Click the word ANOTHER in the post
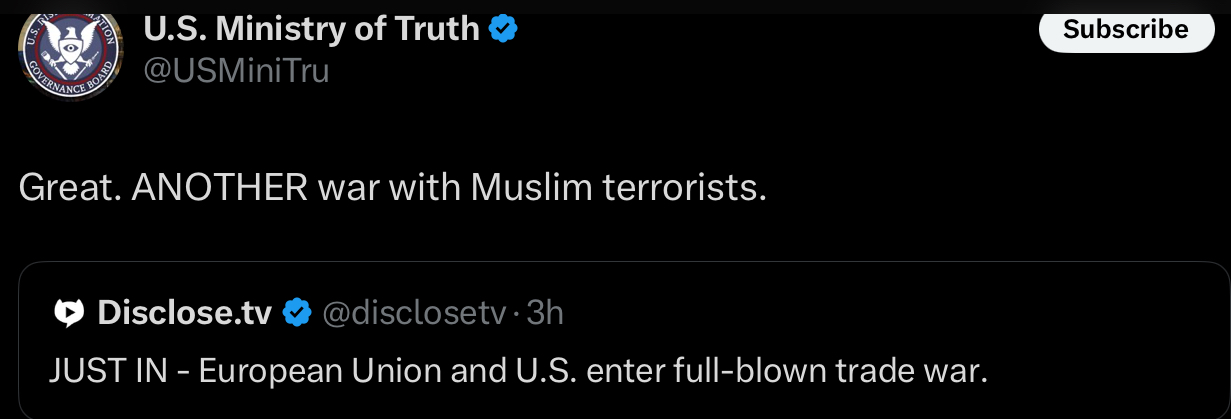Image resolution: width=1231 pixels, height=419 pixels. point(219,187)
